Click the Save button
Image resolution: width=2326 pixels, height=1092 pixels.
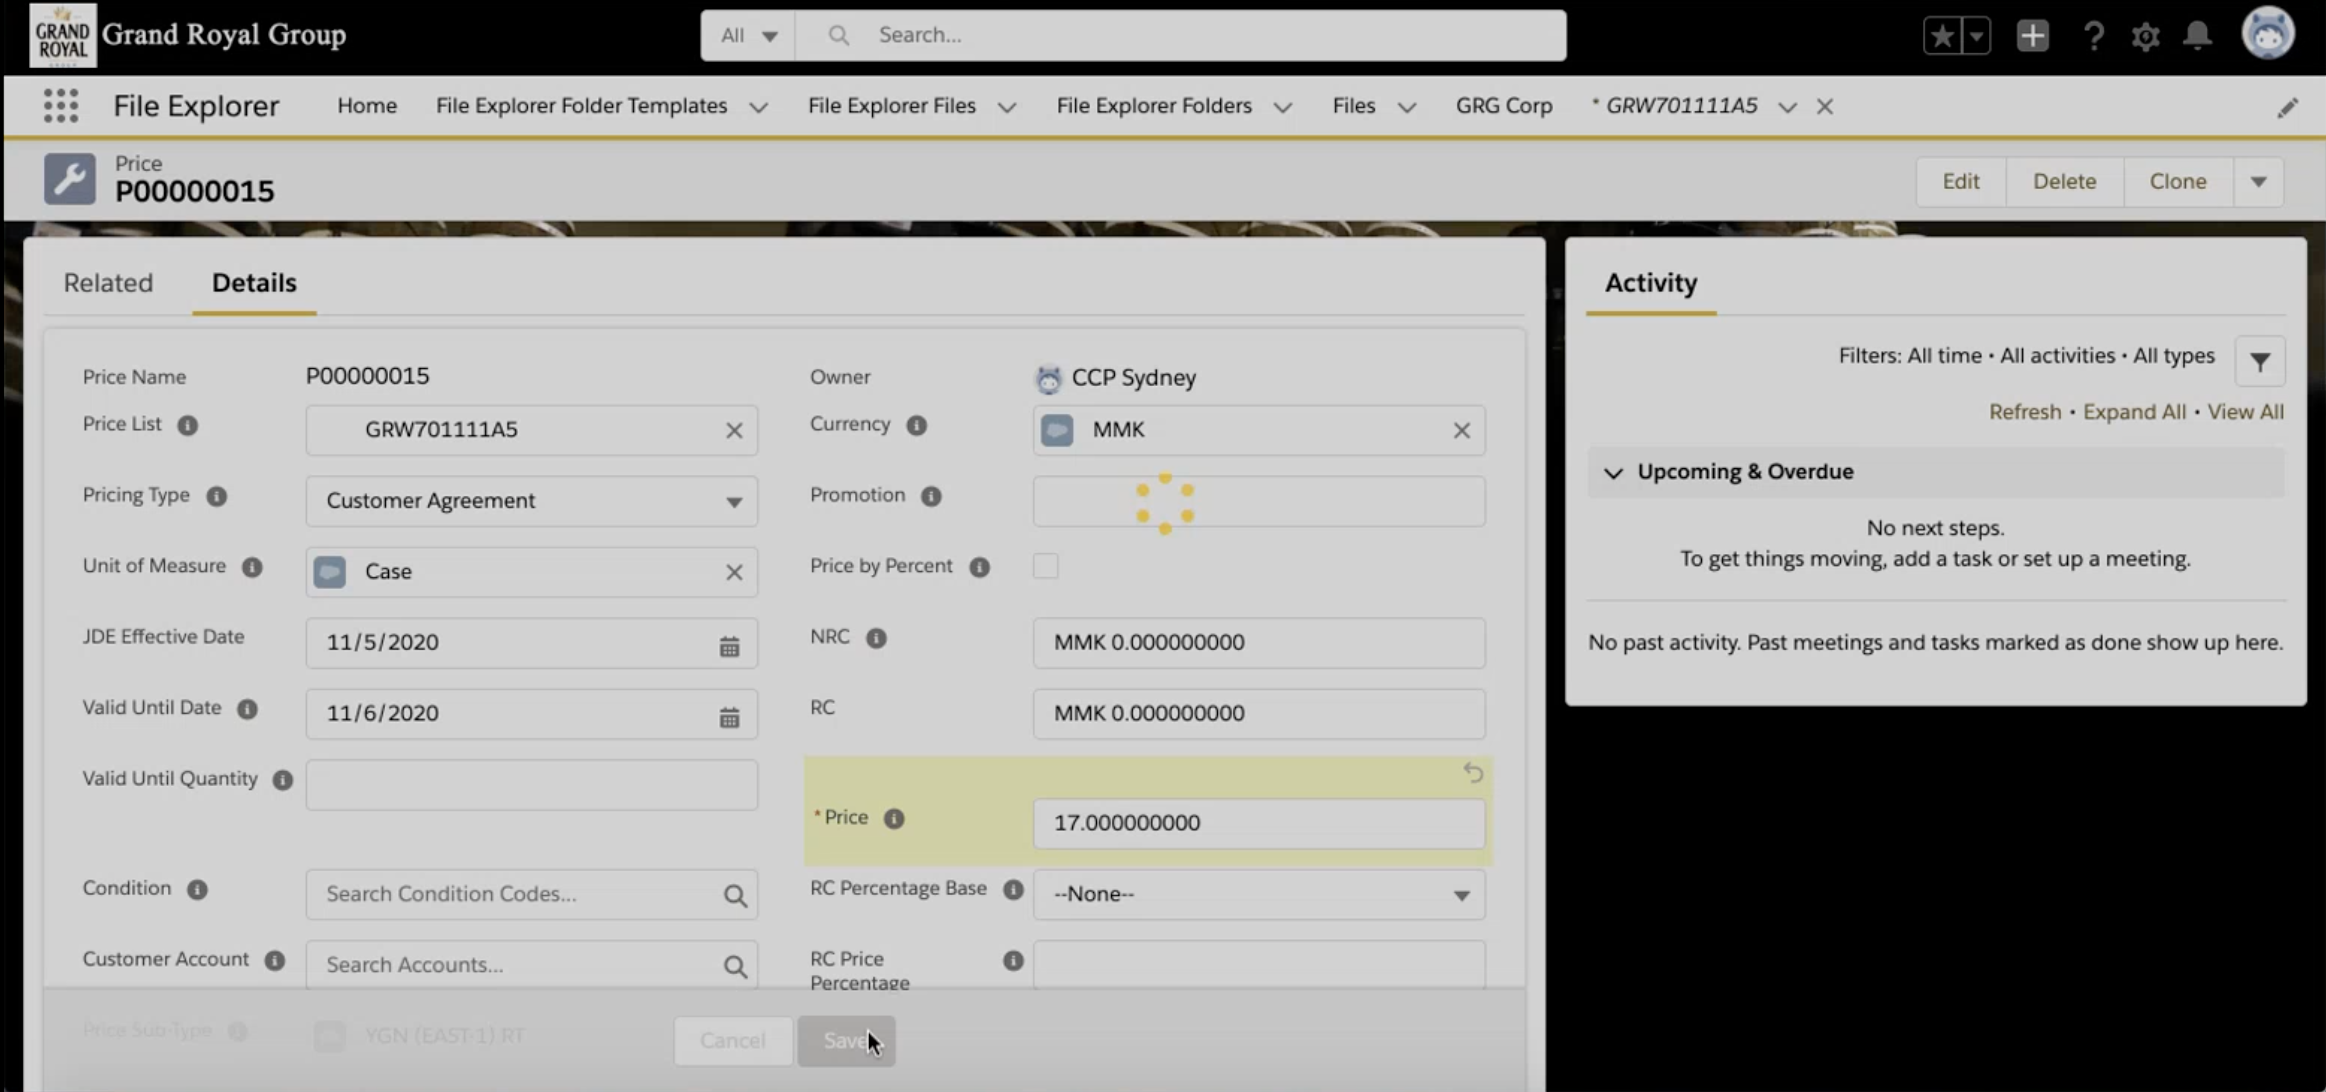846,1041
